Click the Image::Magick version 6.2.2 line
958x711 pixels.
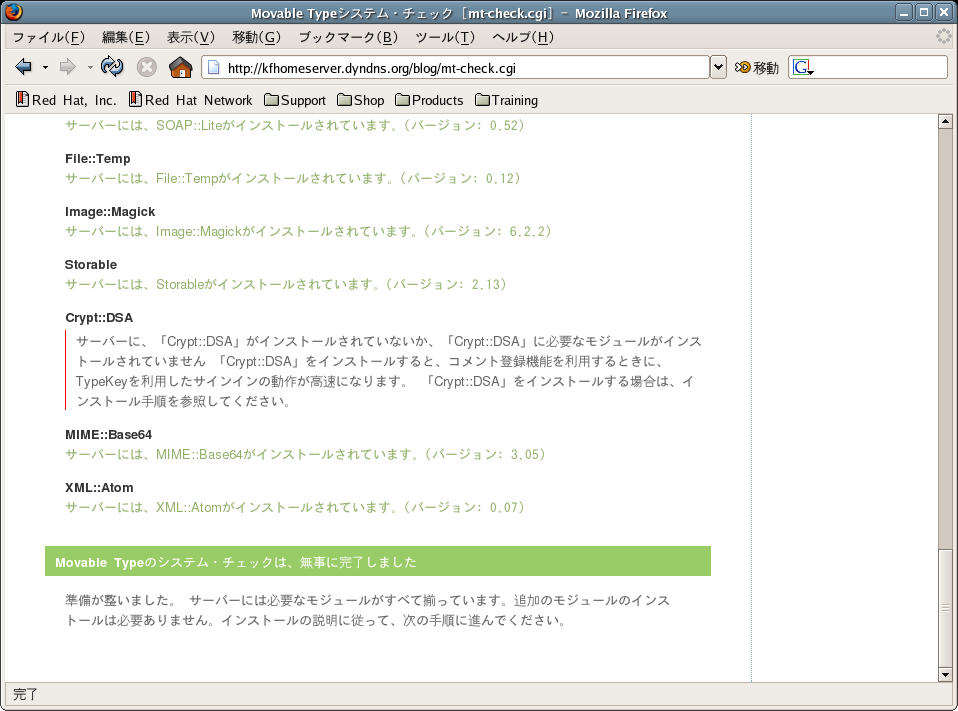309,232
